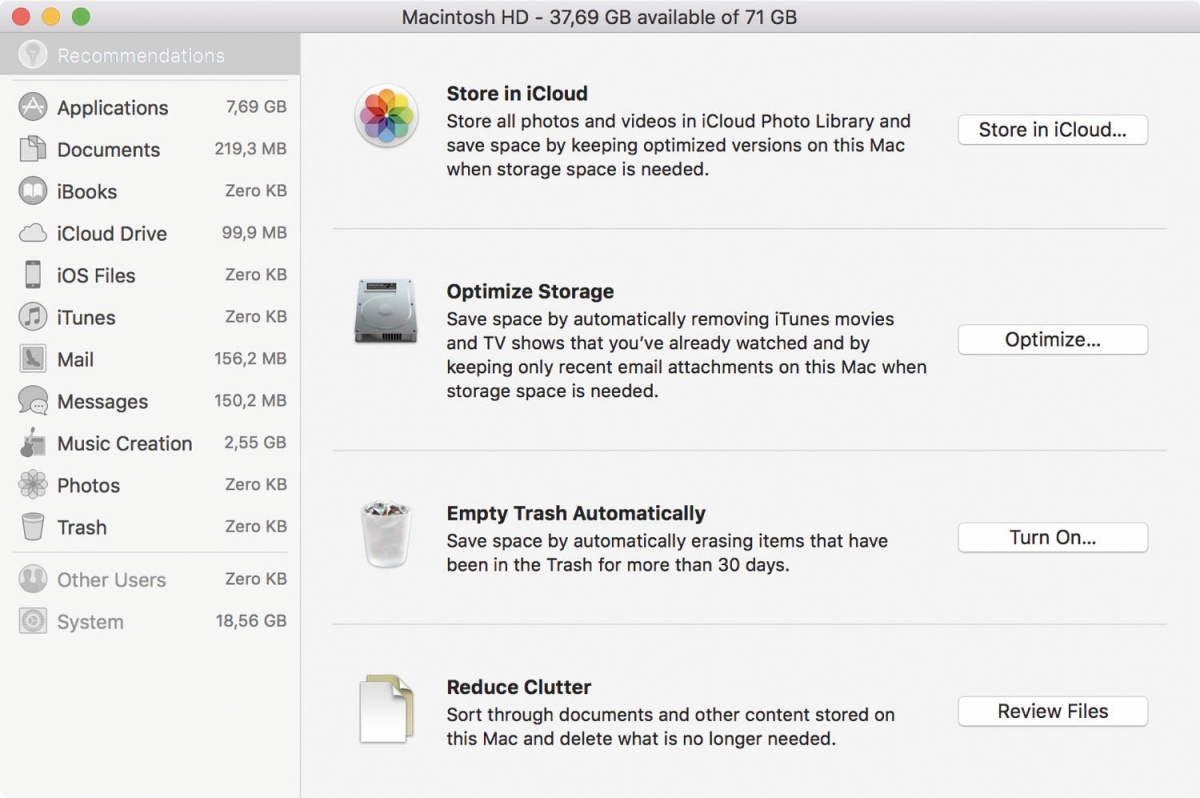The width and height of the screenshot is (1200, 798).
Task: Click the System label in sidebar
Action: tap(91, 621)
